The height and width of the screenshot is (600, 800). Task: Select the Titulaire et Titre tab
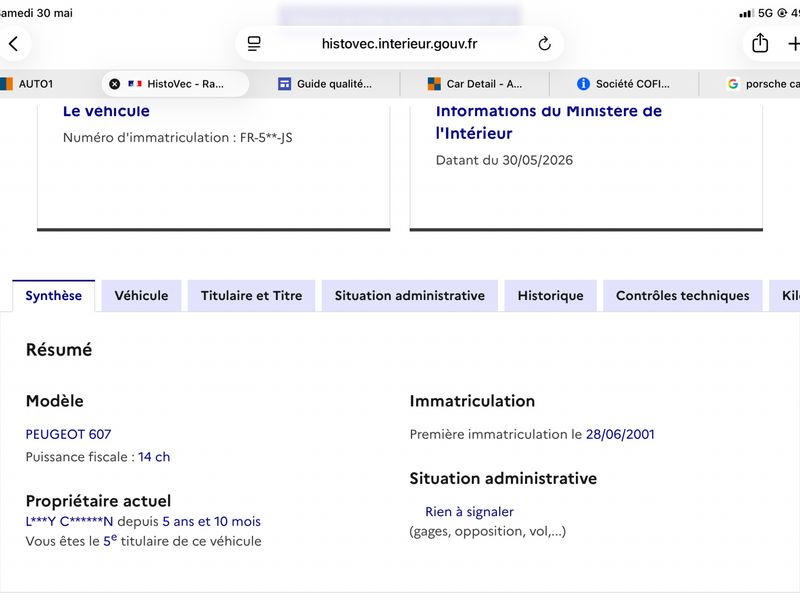[x=252, y=296]
